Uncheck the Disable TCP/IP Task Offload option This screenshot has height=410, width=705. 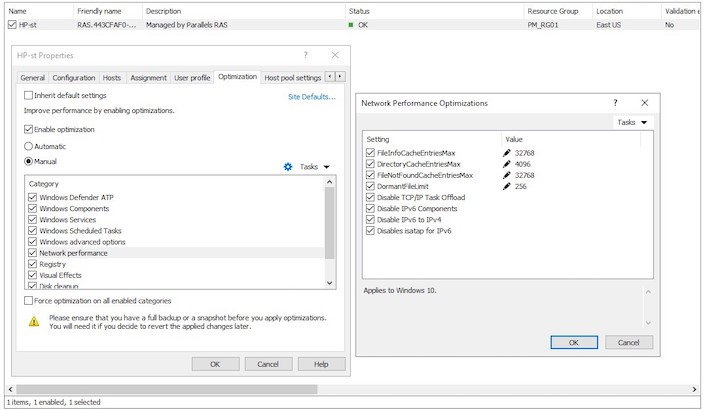tap(370, 197)
